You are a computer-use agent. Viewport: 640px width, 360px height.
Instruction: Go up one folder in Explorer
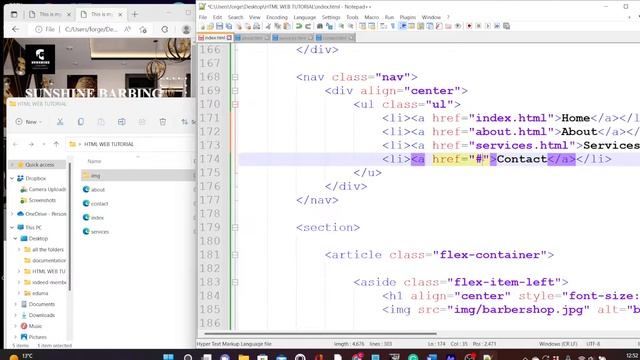[x=56, y=144]
